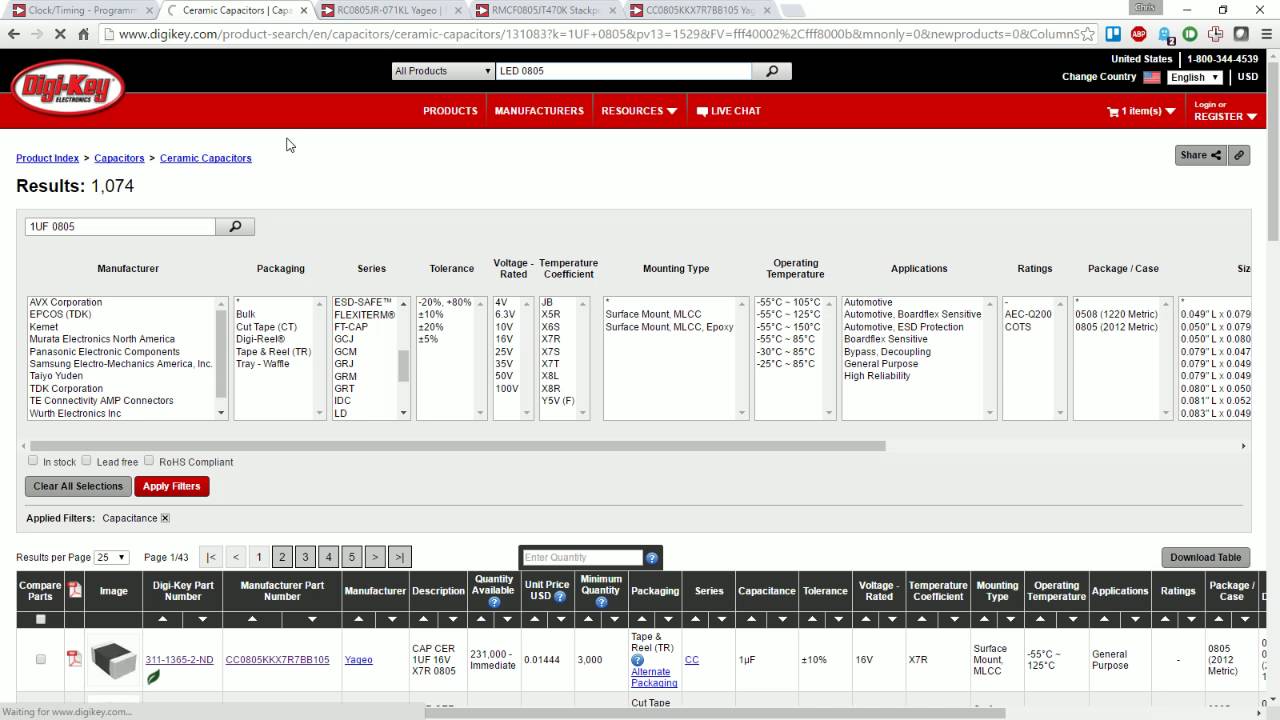Screen dimensions: 1280x720
Task: Open the Chrome hamburger menu
Action: click(1266, 33)
